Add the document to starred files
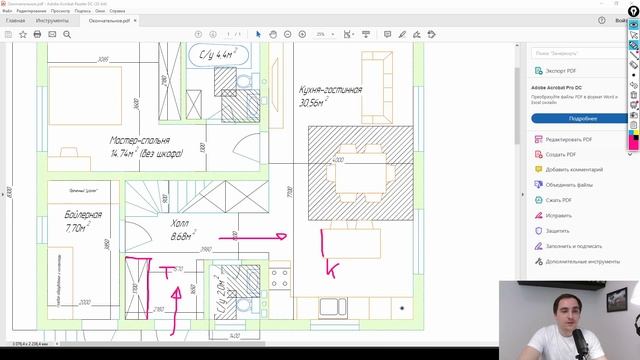The image size is (640, 360). pos(23,35)
